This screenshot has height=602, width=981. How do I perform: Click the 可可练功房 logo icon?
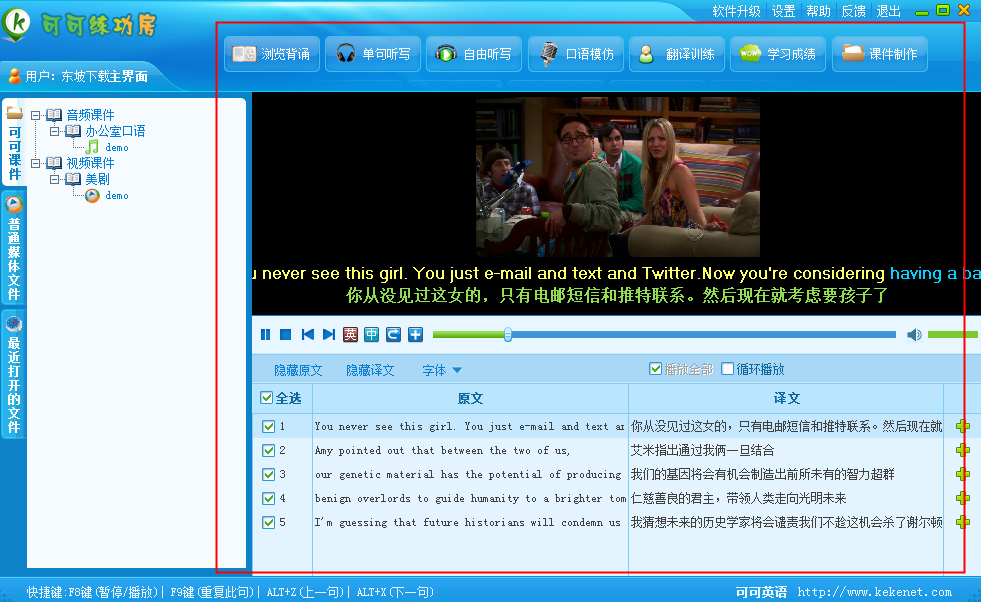[16, 24]
